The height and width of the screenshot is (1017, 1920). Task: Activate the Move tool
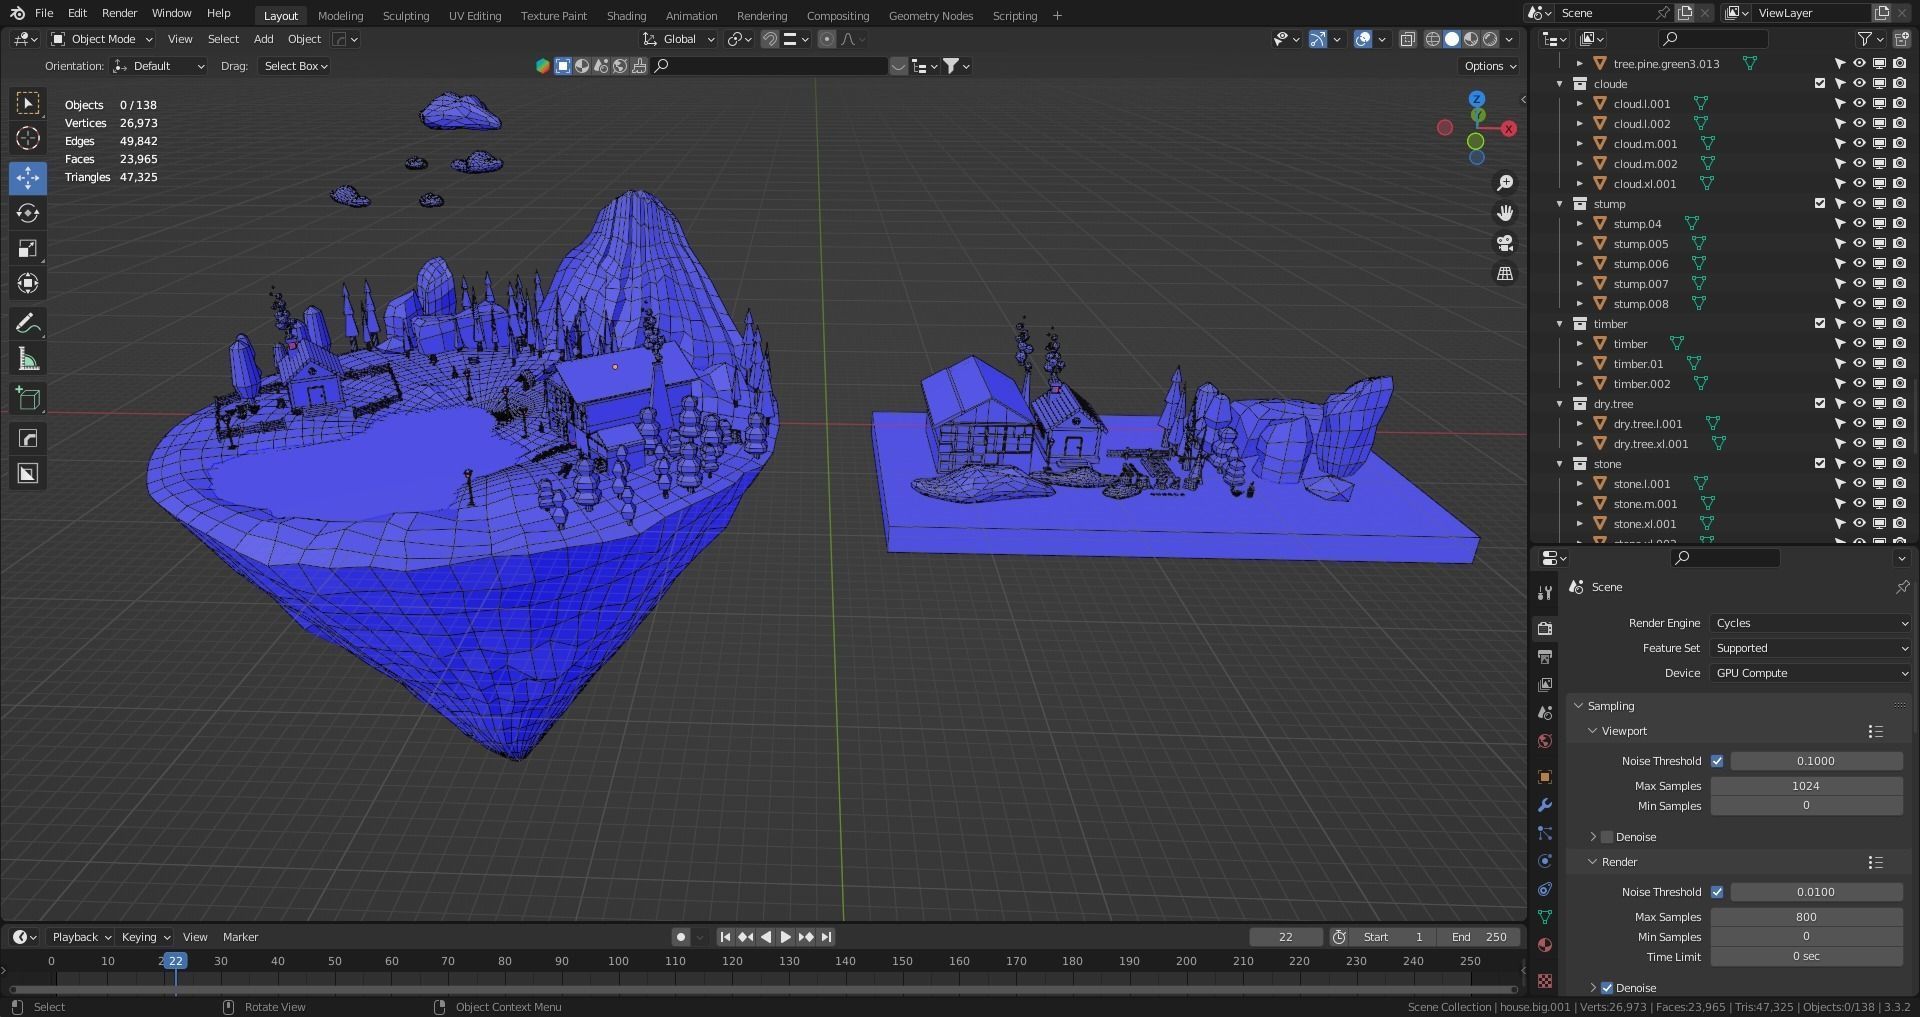tap(28, 178)
